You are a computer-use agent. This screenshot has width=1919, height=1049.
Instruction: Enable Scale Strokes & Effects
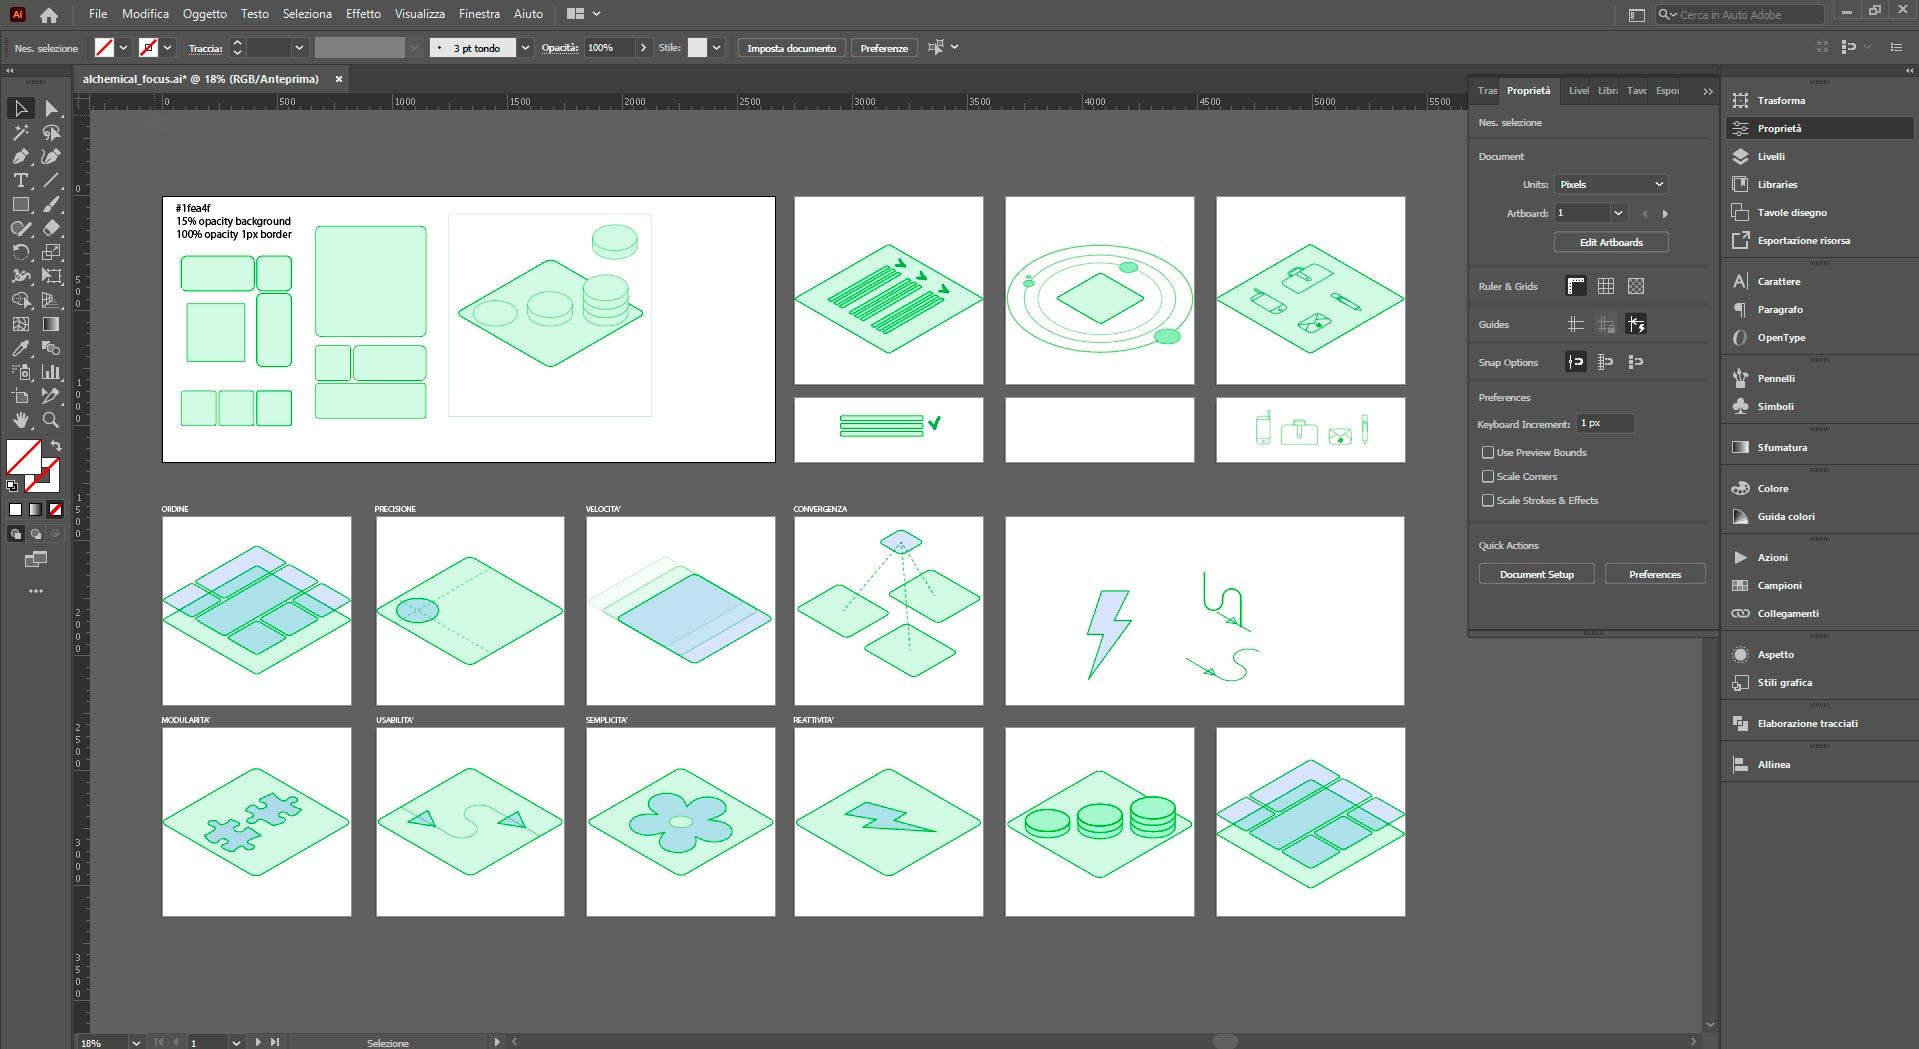pyautogui.click(x=1488, y=500)
